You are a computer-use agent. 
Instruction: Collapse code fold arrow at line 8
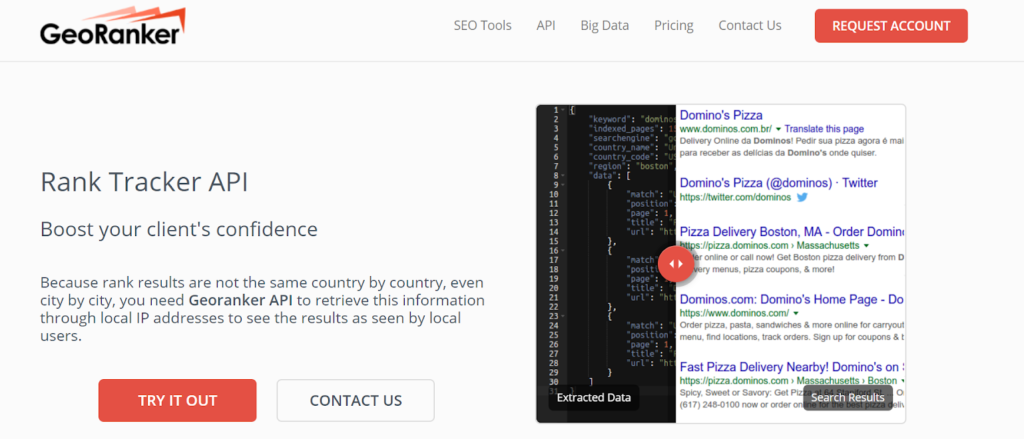564,176
